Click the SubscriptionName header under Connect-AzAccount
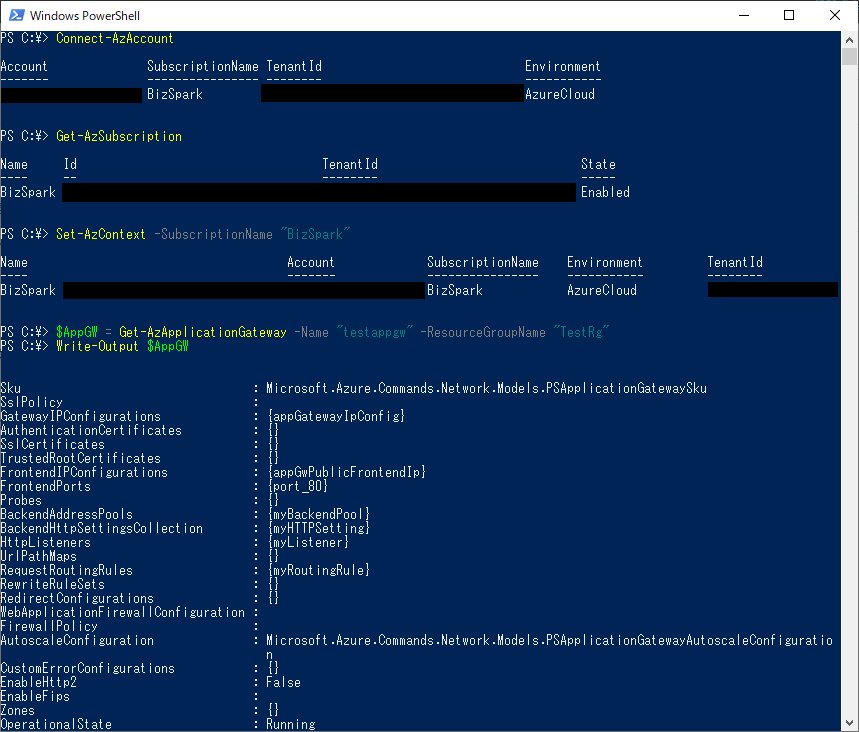This screenshot has width=859, height=732. point(203,66)
